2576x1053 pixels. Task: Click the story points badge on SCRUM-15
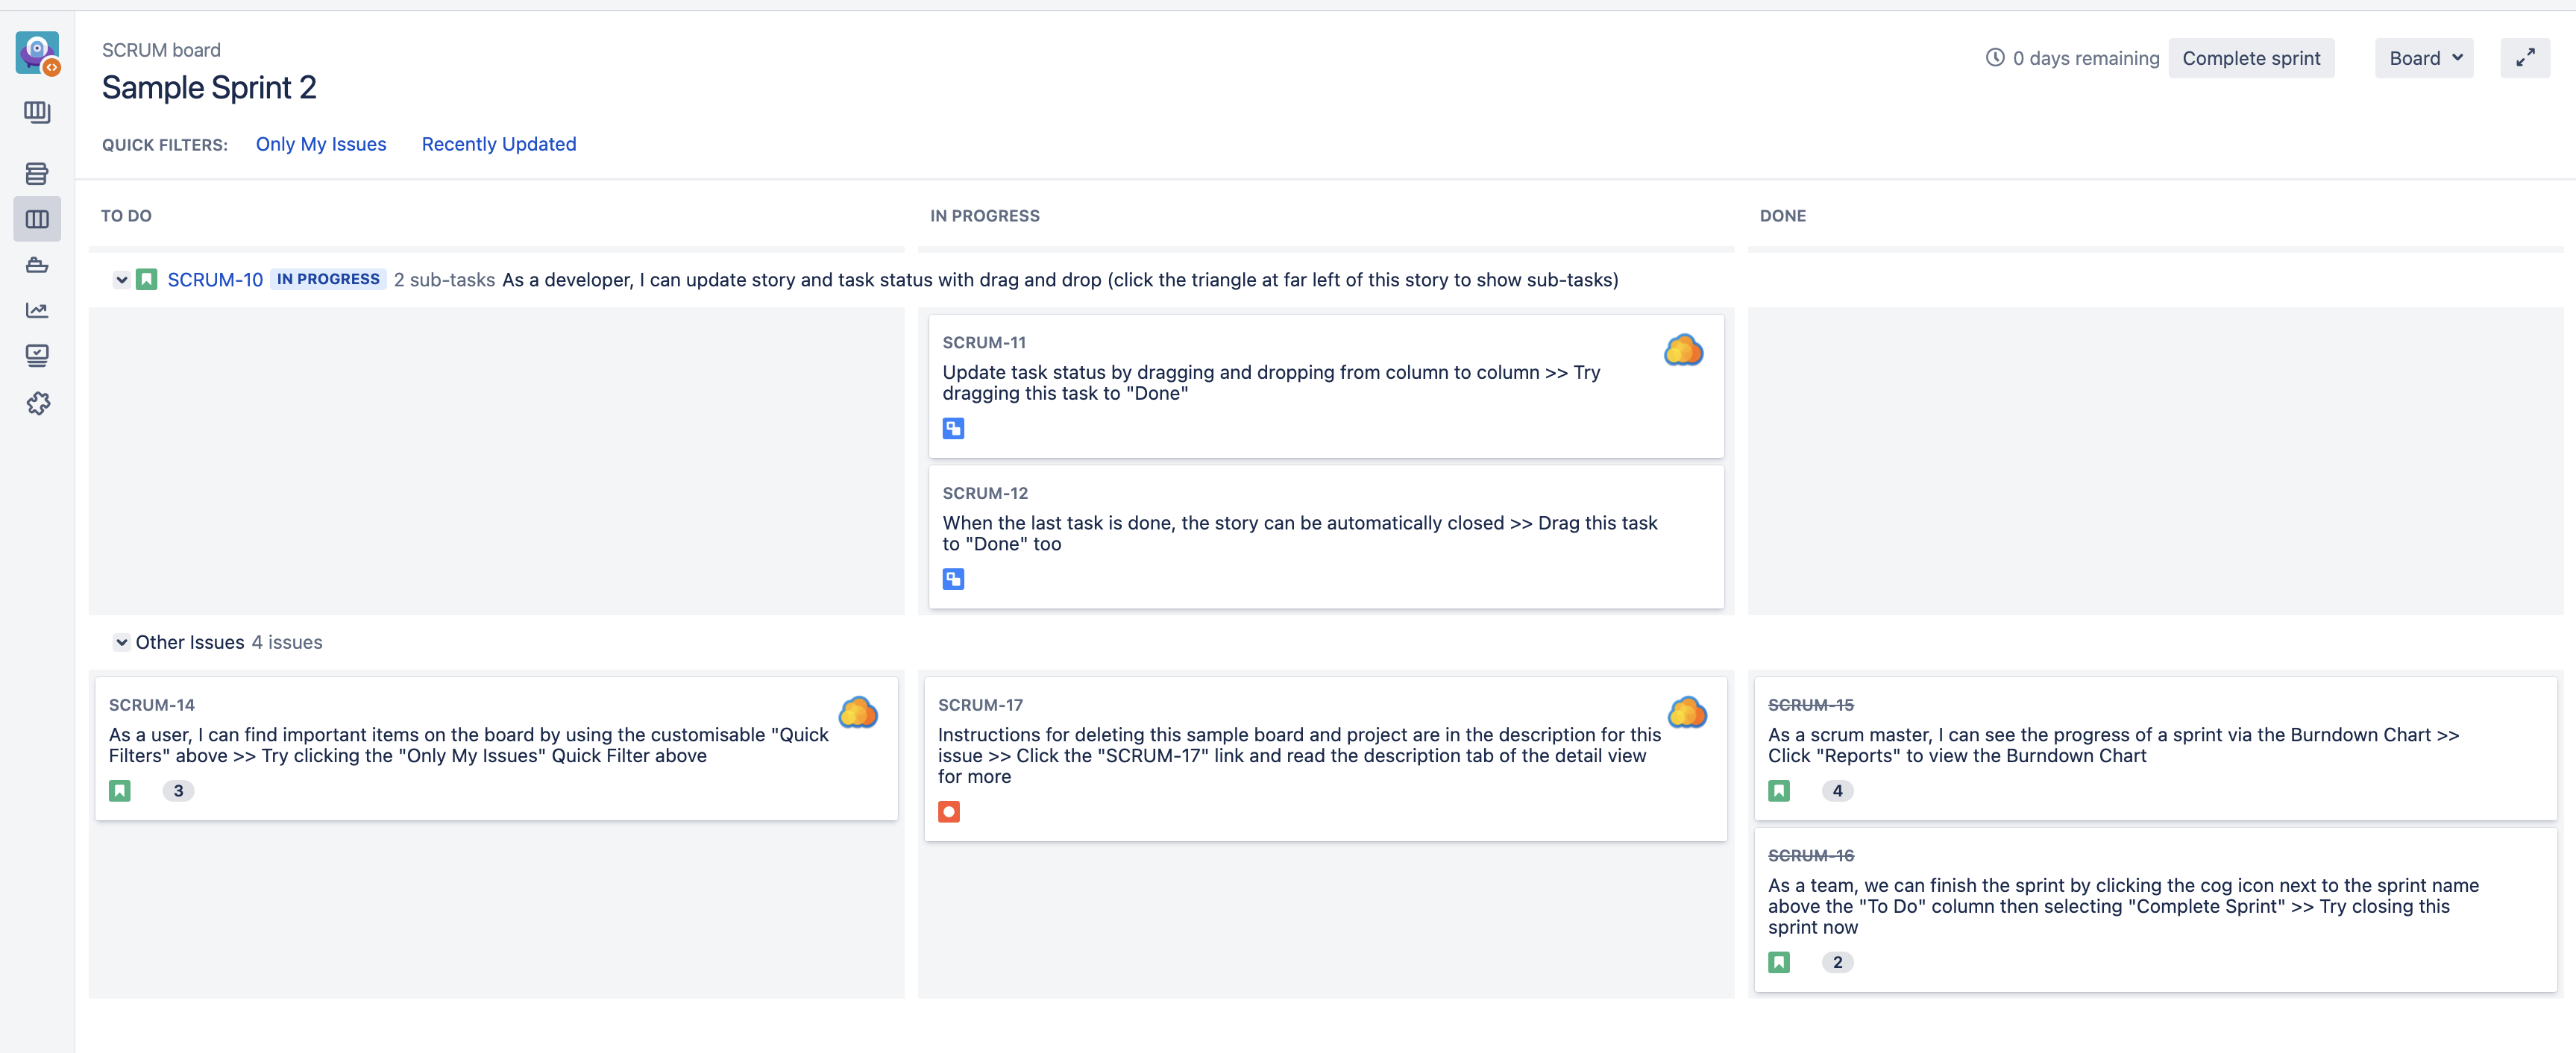pos(1836,791)
